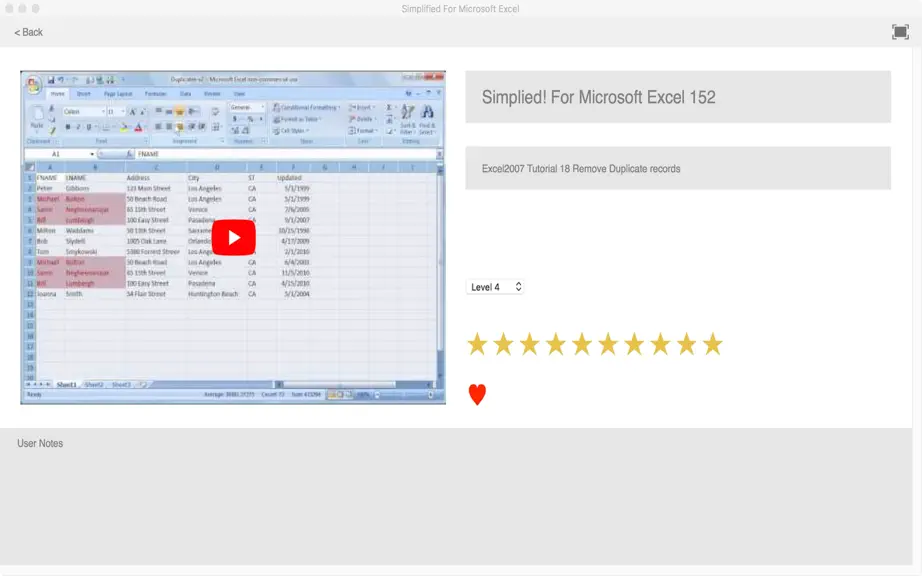Rate the video nine stars
Viewport: 922px width, 576px height.
pos(686,344)
